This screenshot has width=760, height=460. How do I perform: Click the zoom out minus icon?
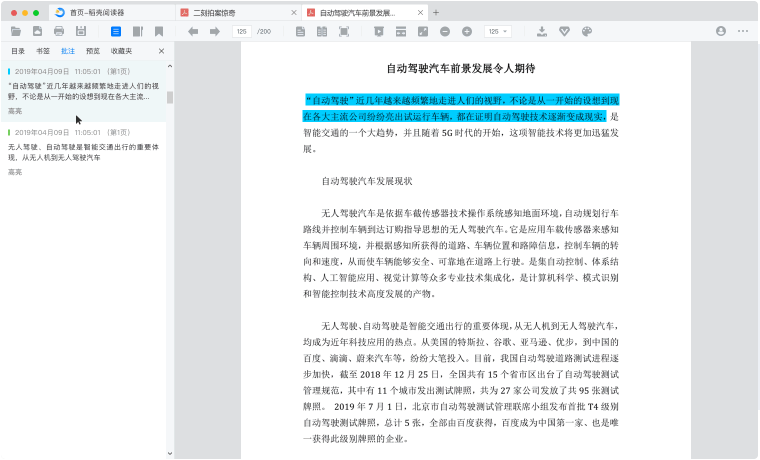pyautogui.click(x=444, y=32)
